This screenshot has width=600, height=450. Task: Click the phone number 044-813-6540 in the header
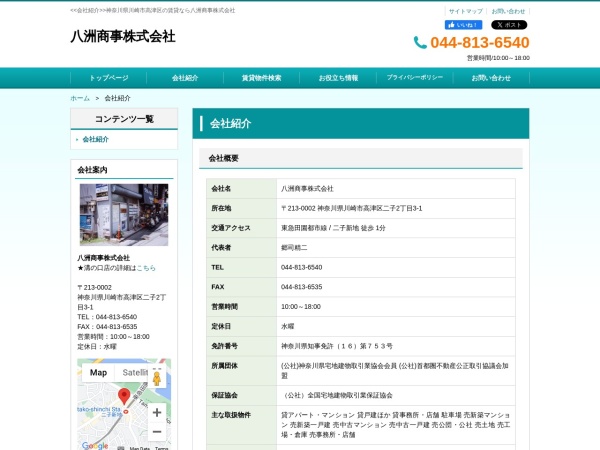(x=480, y=42)
